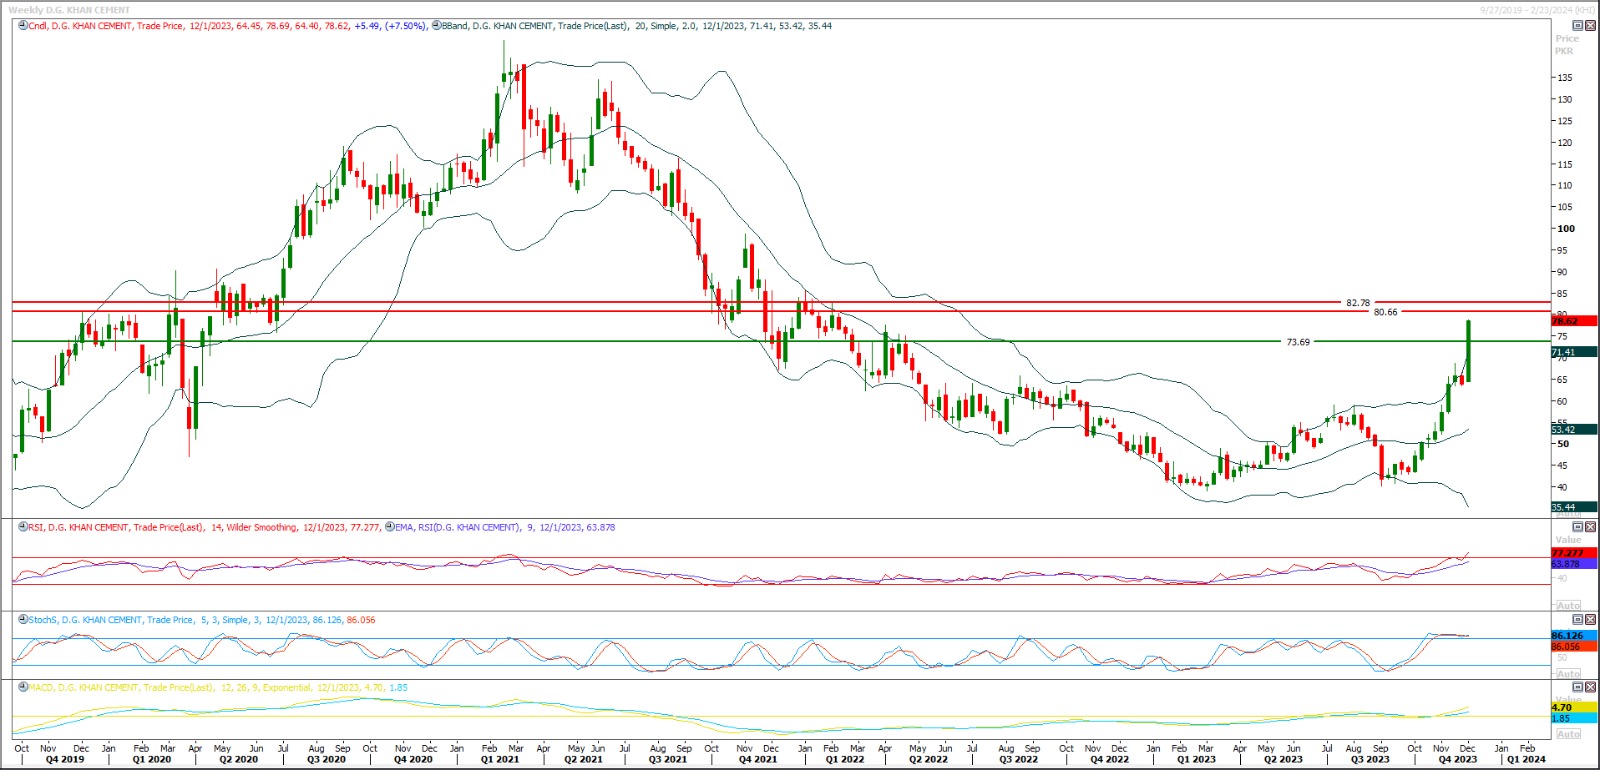Click the red 78.62 last price tag
Viewport: 1600px width, 770px height.
point(1572,321)
